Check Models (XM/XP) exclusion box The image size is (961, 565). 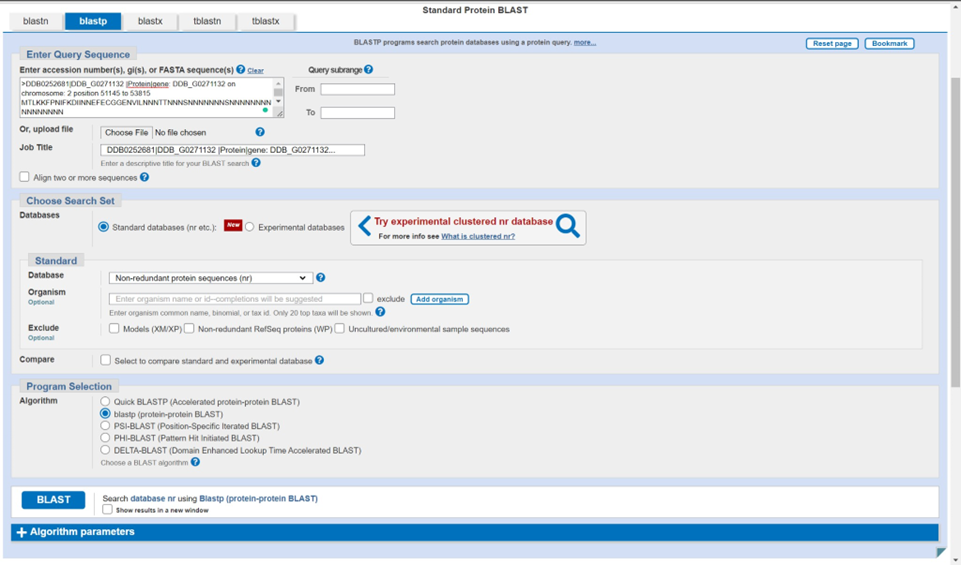pyautogui.click(x=114, y=328)
